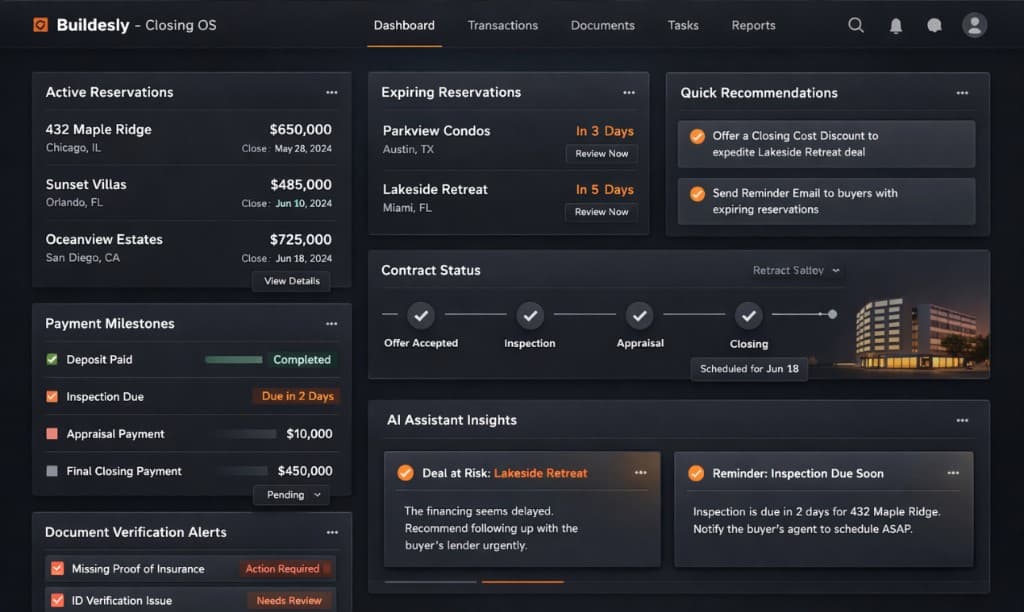Open the notifications bell icon
This screenshot has width=1024, height=612.
click(895, 24)
